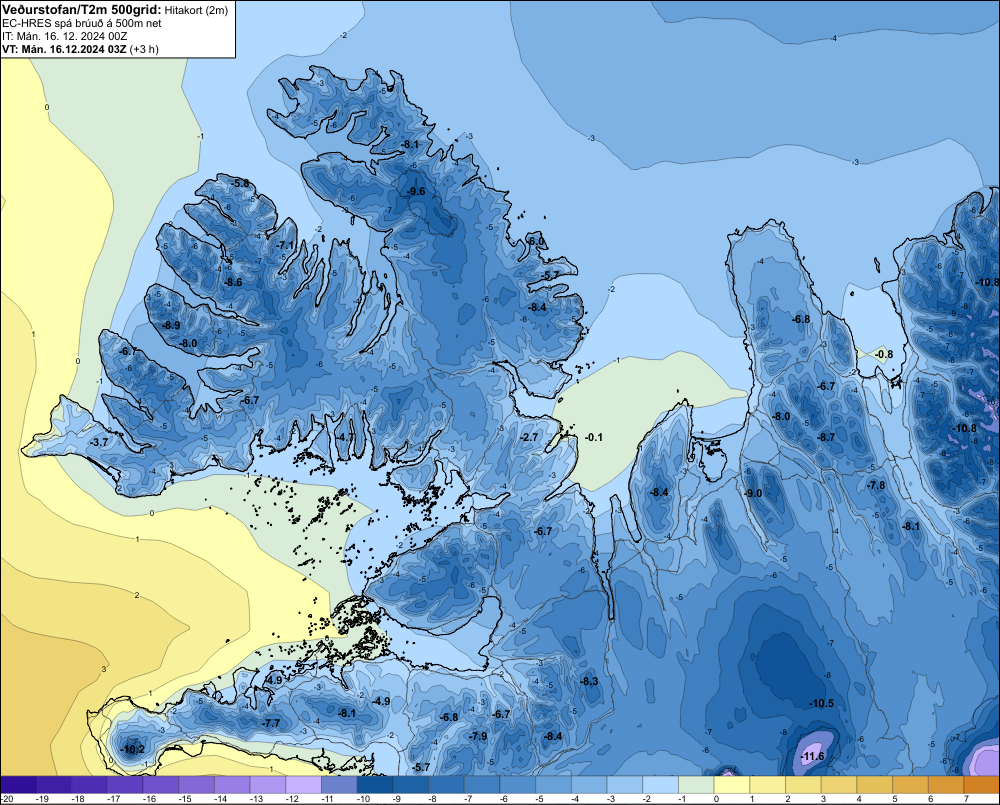The image size is (1000, 805).
Task: Click the -8.6 temperature label
Action: point(233,282)
